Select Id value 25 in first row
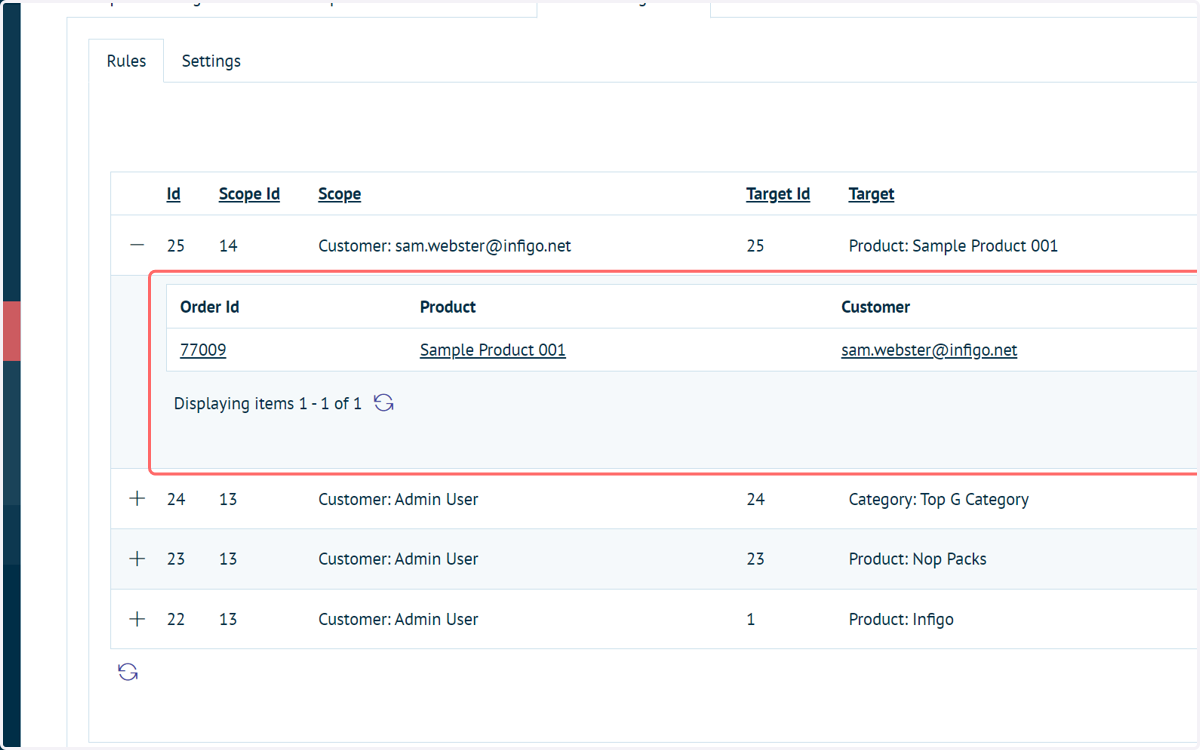Image resolution: width=1200 pixels, height=750 pixels. point(176,245)
